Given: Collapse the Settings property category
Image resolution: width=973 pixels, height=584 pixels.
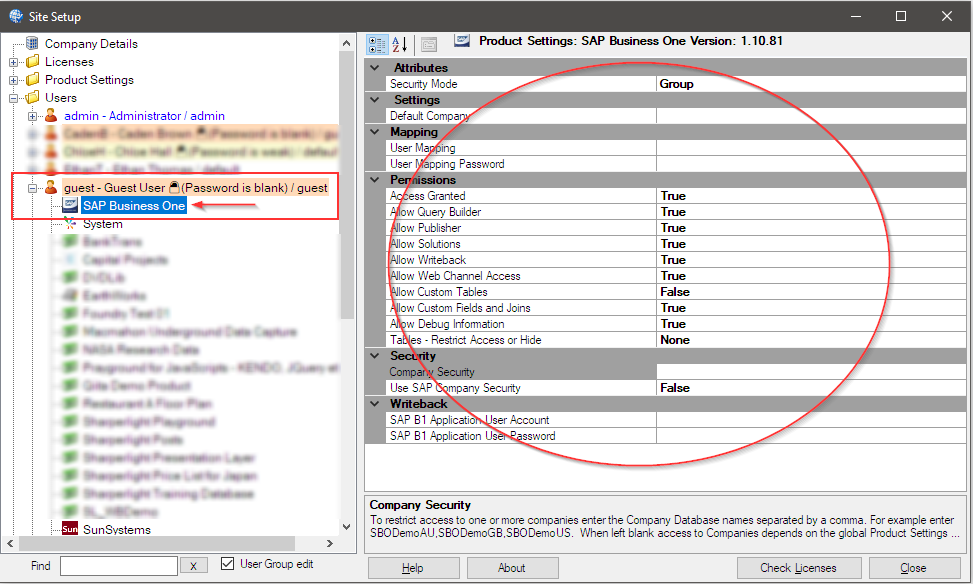Looking at the screenshot, I should coord(375,99).
